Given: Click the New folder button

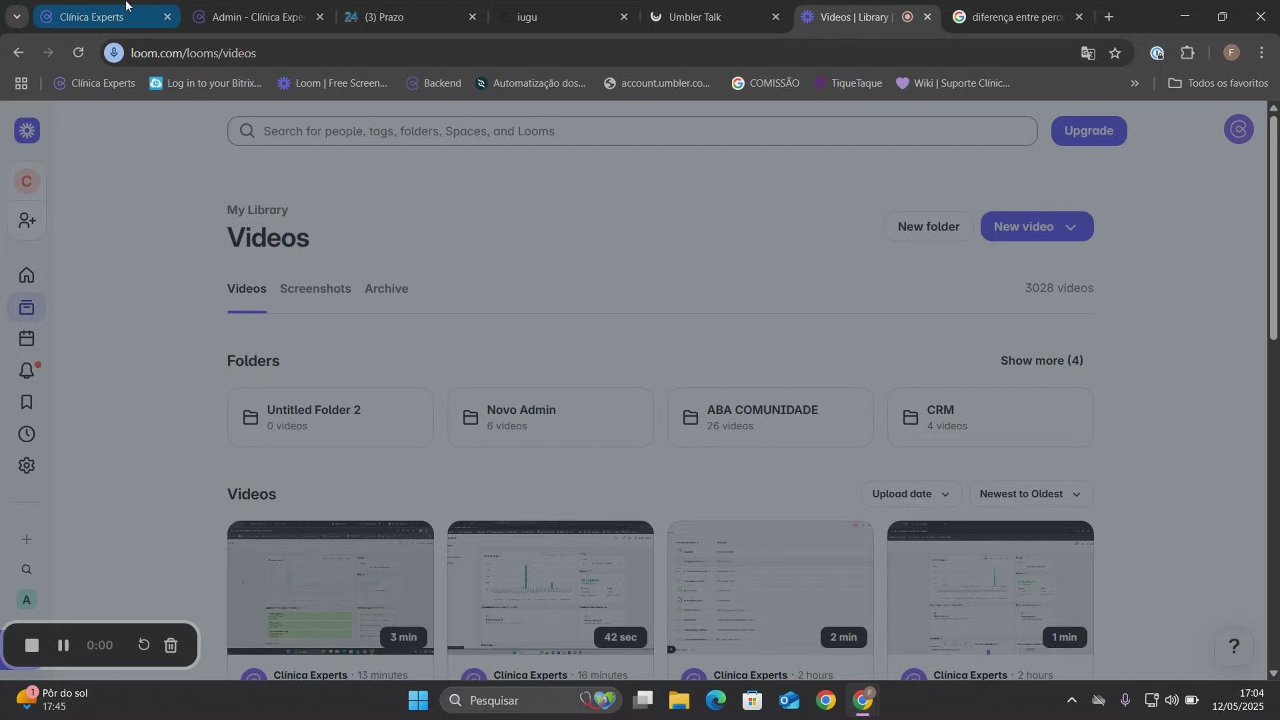Looking at the screenshot, I should click(928, 227).
